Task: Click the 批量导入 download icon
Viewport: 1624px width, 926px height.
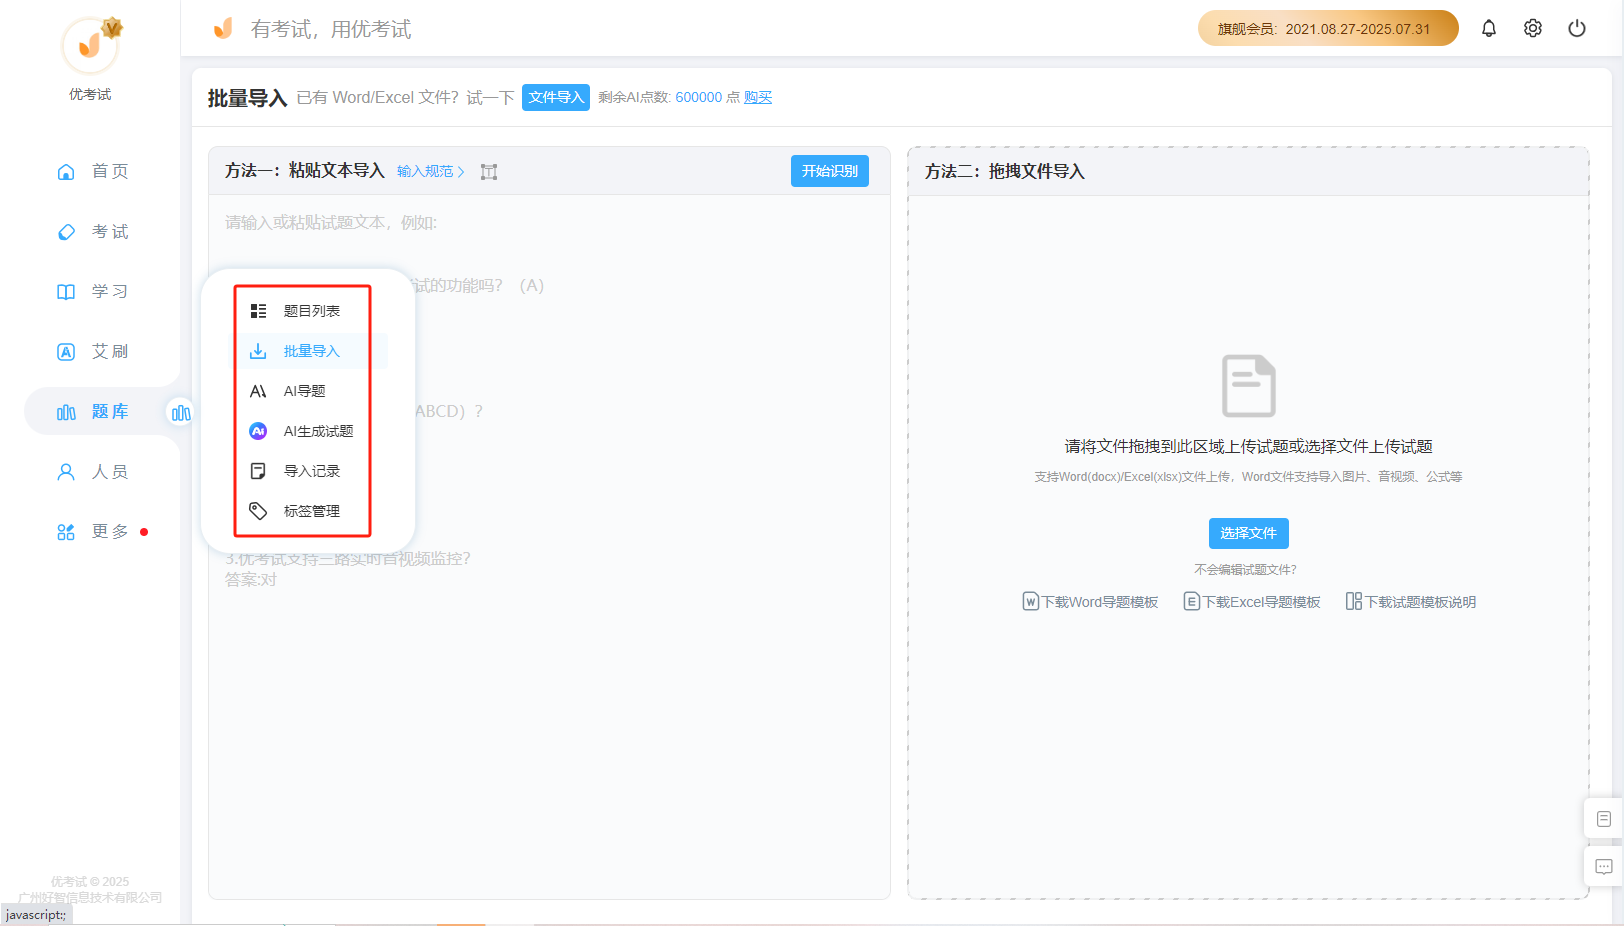Action: pos(258,351)
